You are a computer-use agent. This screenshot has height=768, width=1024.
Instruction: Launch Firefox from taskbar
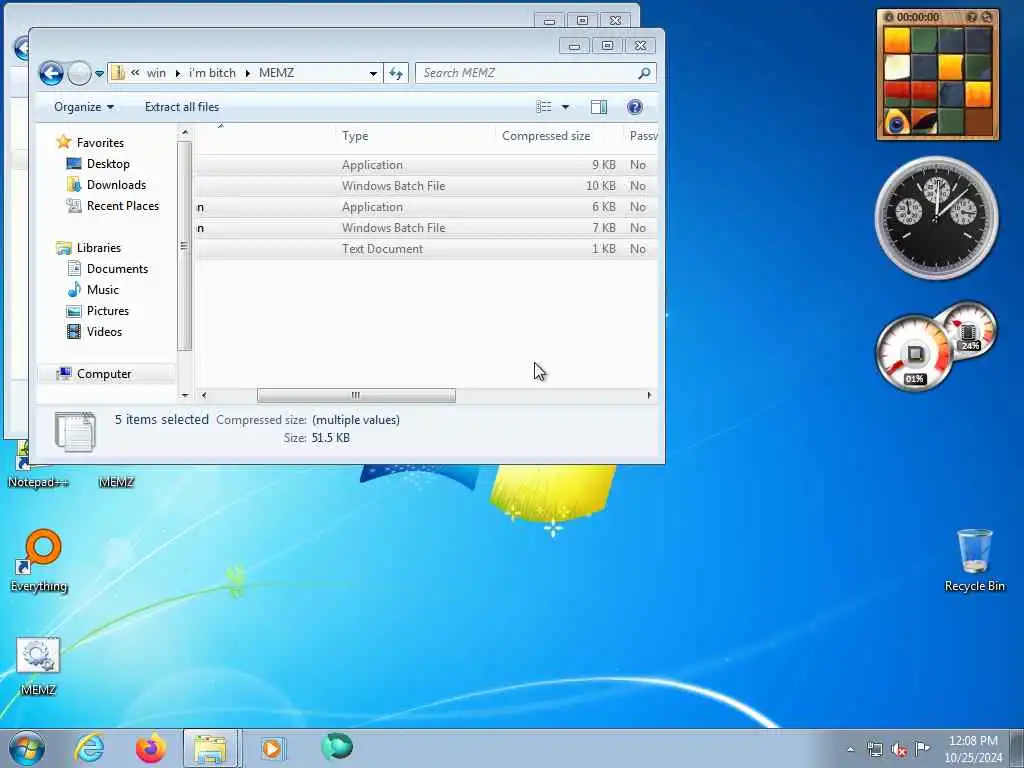point(151,748)
